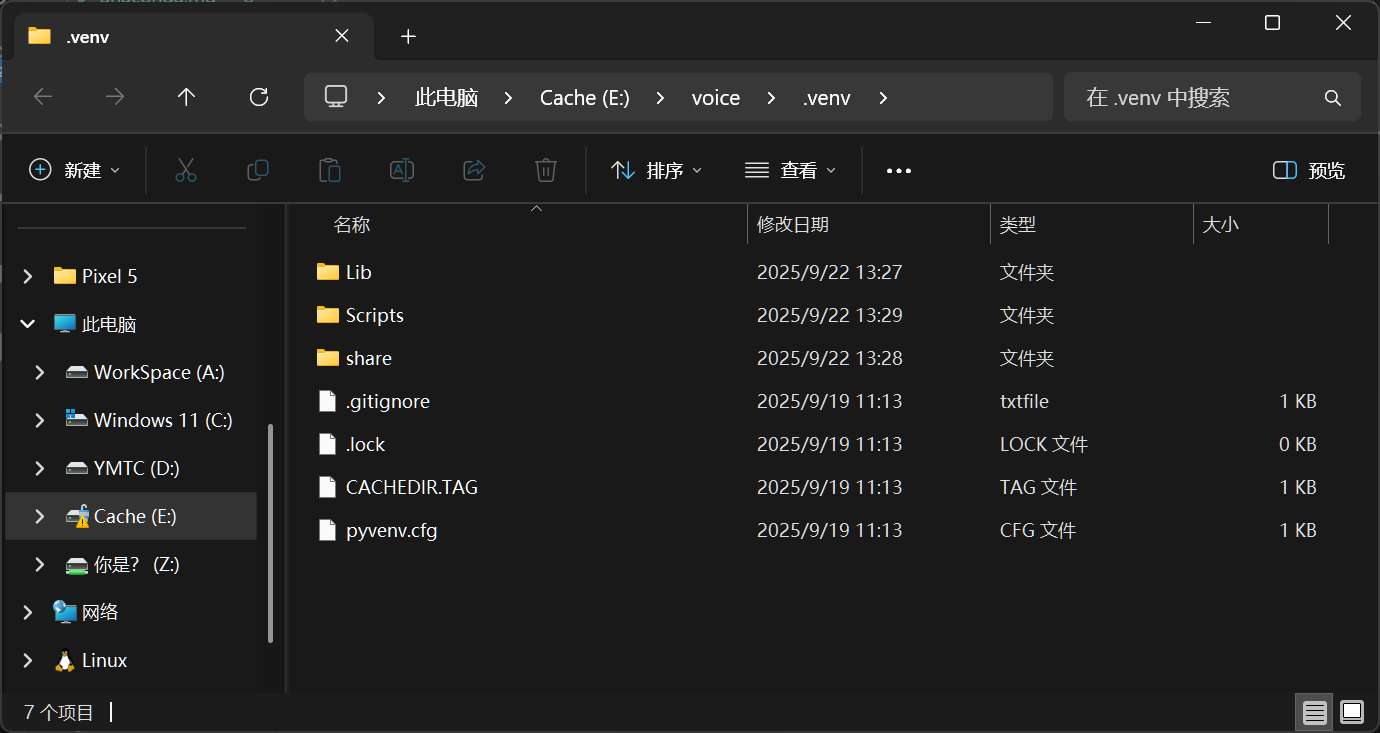Navigate to voice in breadcrumb path
The height and width of the screenshot is (733, 1380).
click(x=716, y=97)
